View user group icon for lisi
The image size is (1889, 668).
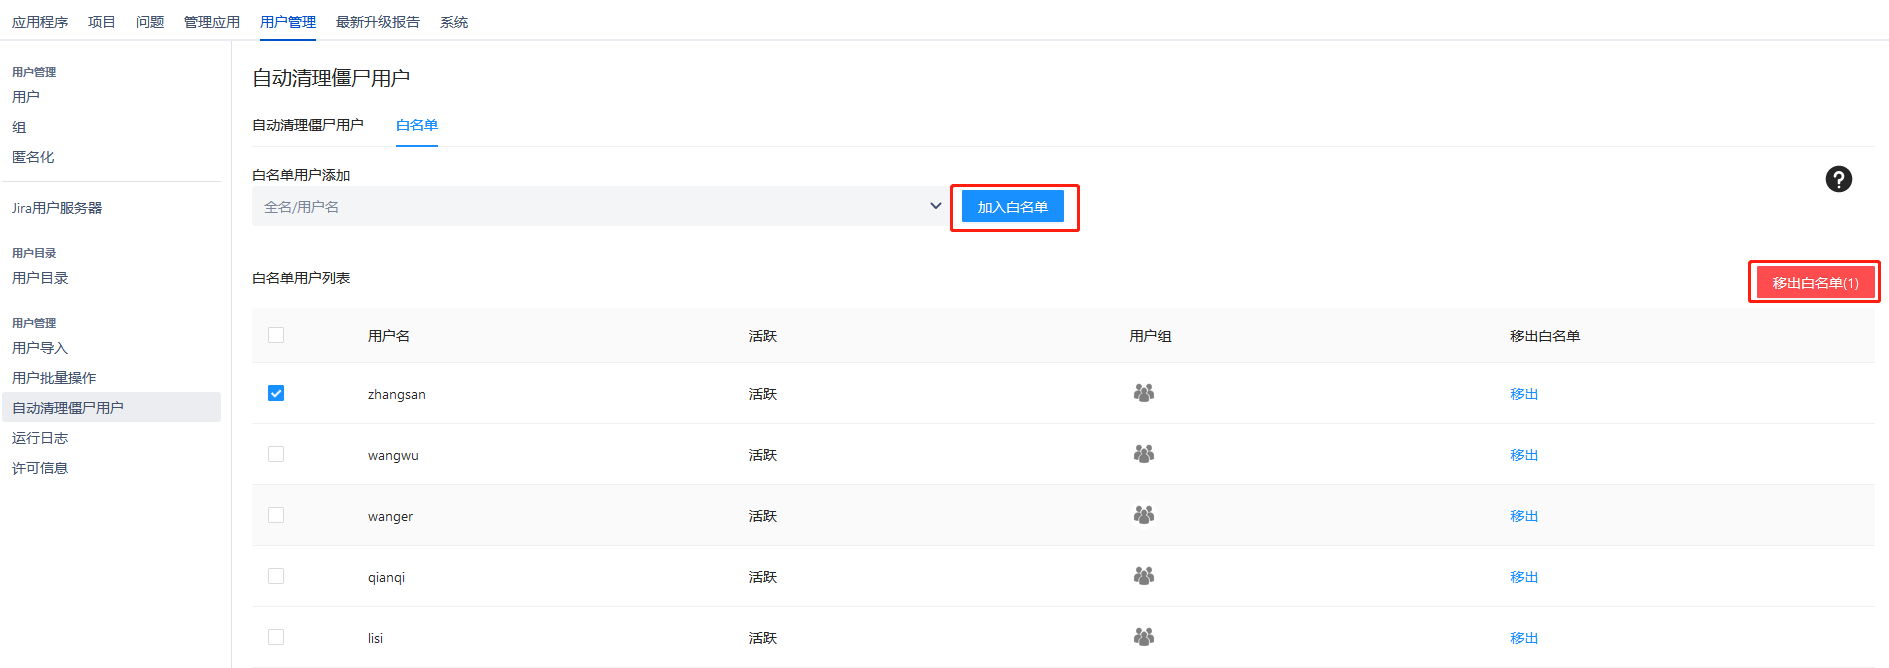coord(1144,637)
